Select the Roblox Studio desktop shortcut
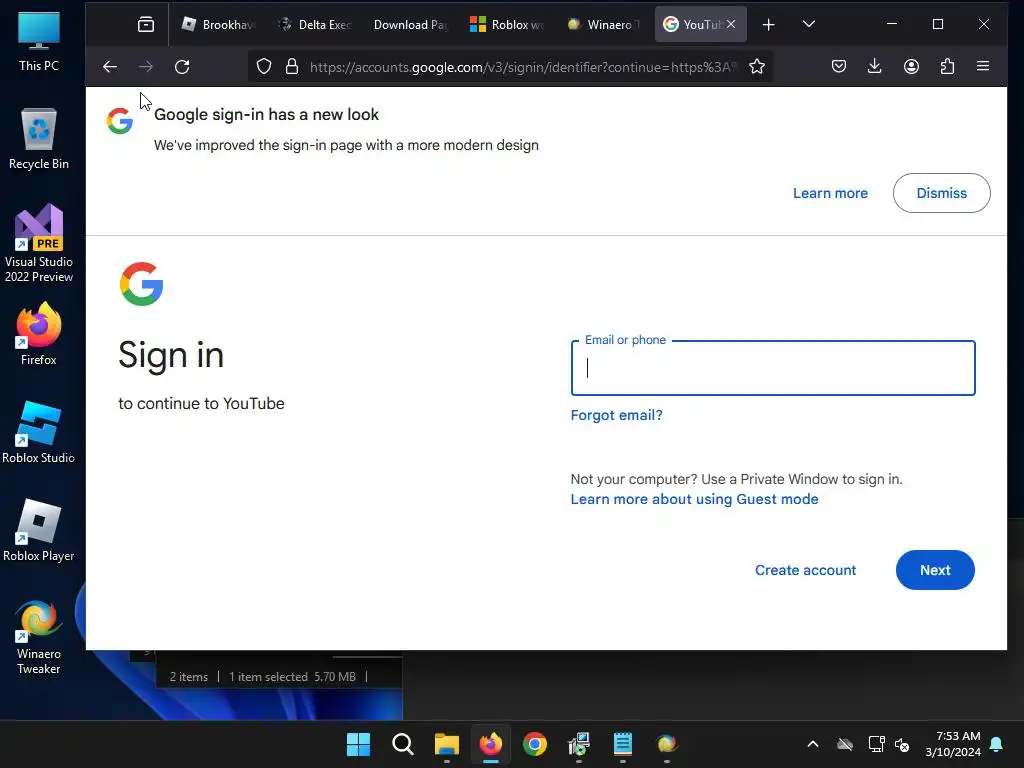This screenshot has height=768, width=1024. (x=39, y=432)
